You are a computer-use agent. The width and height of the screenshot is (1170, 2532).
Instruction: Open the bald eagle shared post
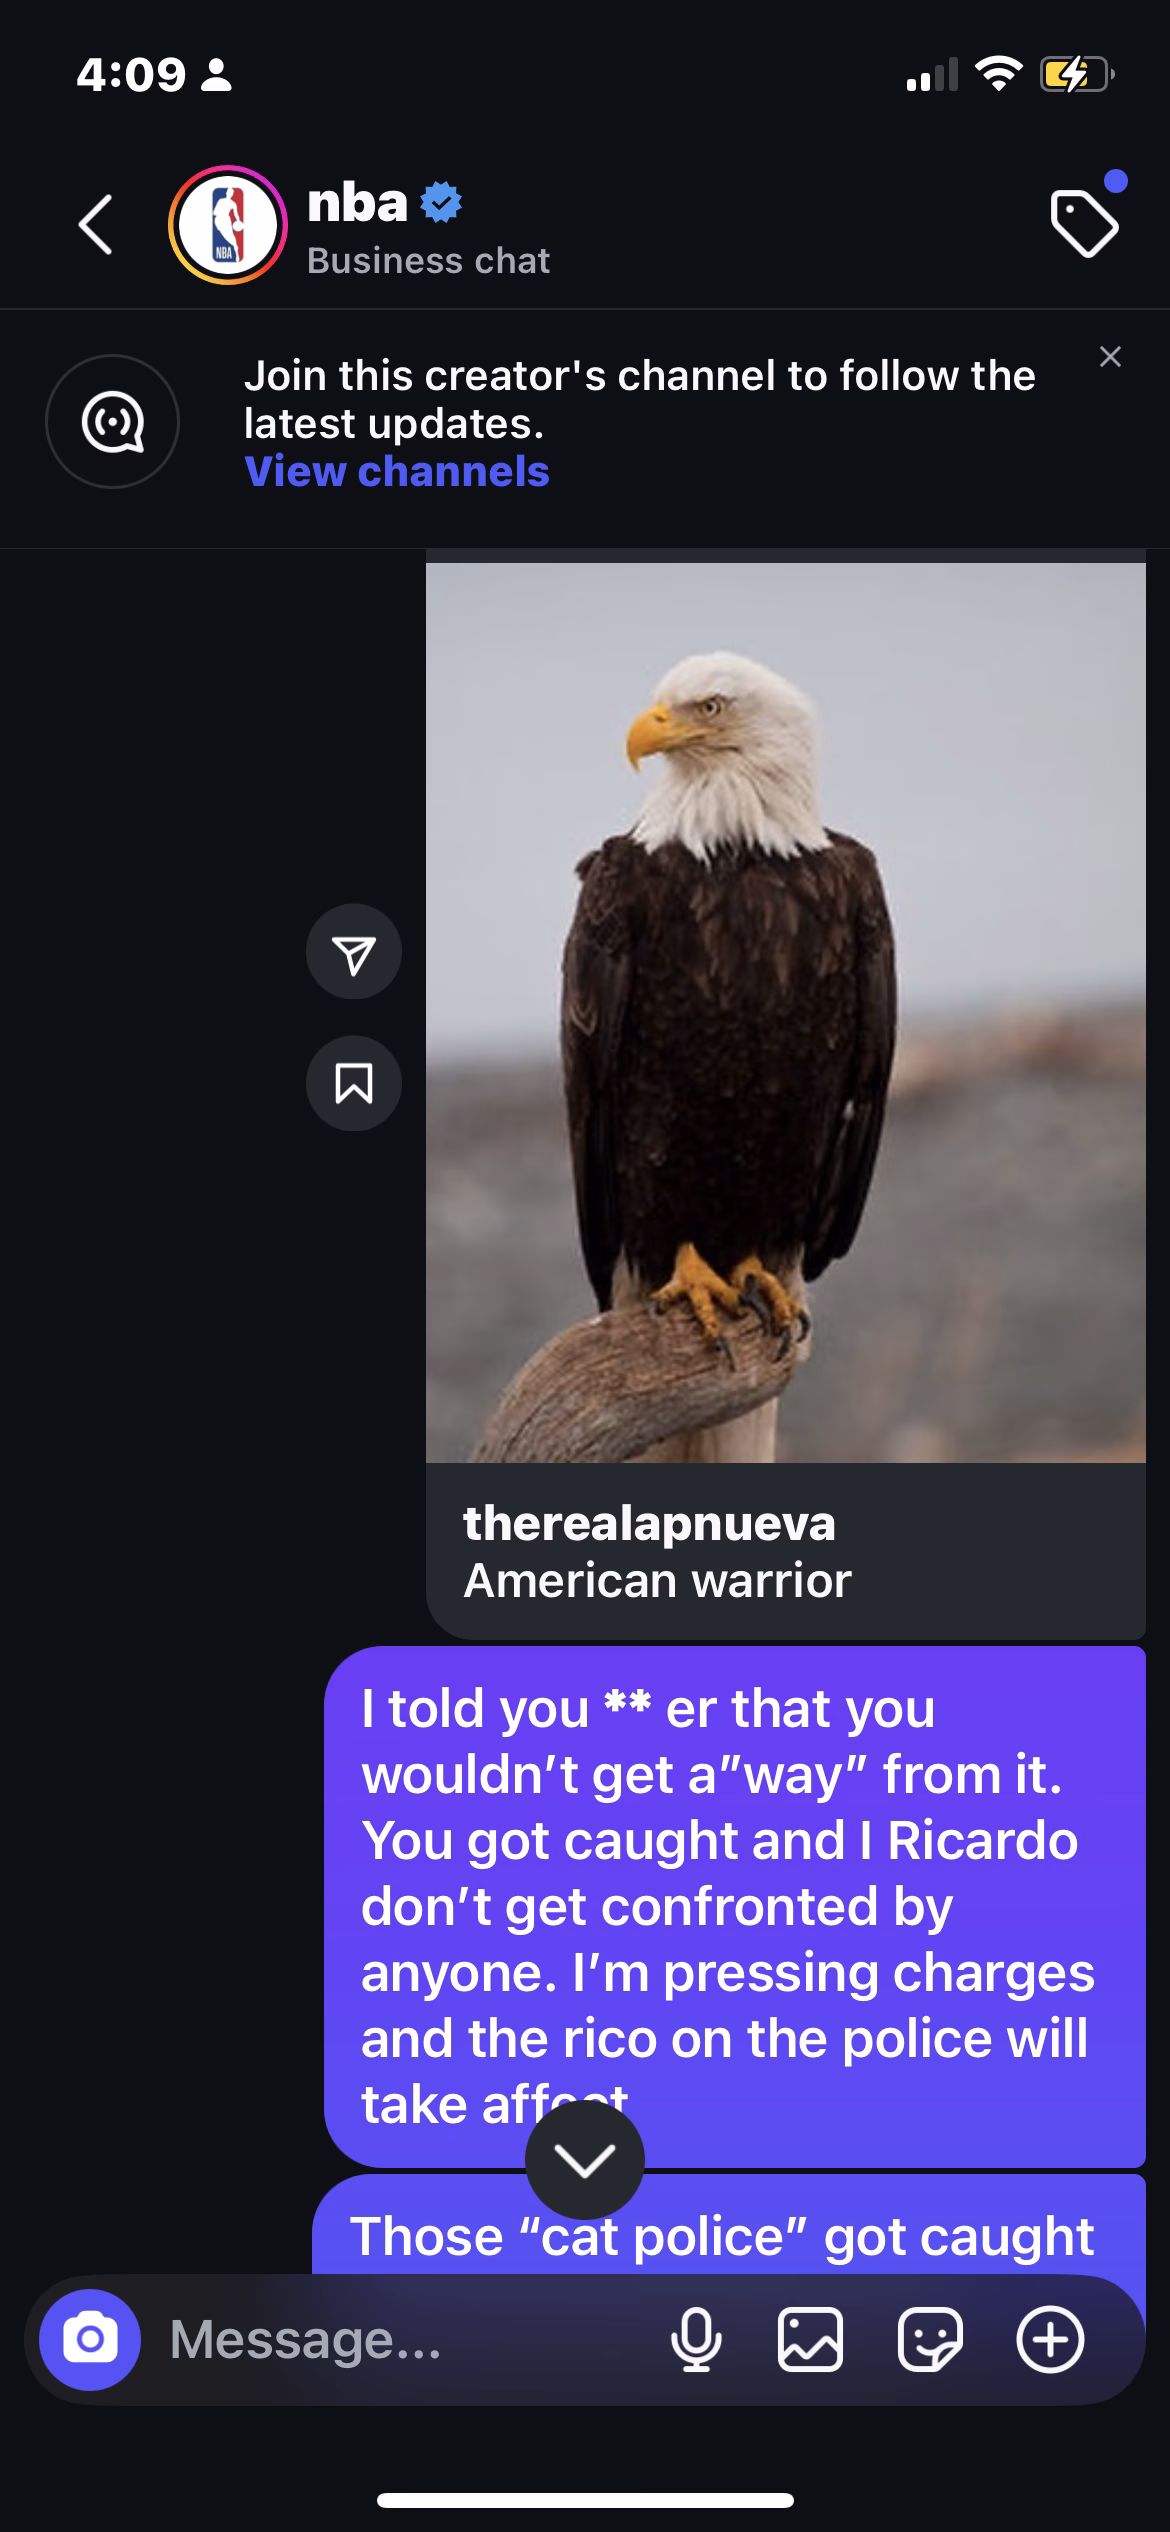click(x=786, y=1012)
